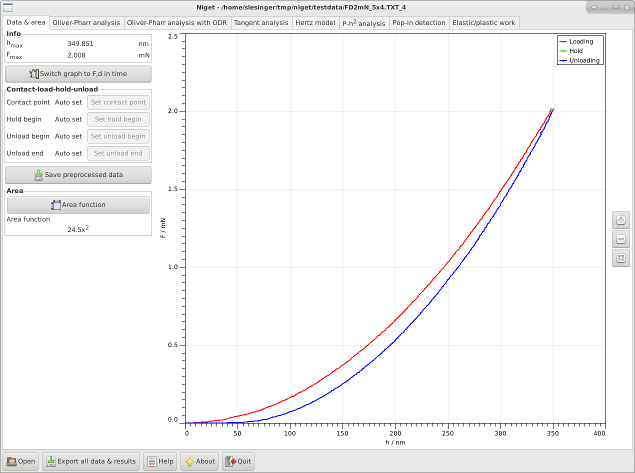
Task: Open the P-h² analysis tab
Action: [364, 23]
